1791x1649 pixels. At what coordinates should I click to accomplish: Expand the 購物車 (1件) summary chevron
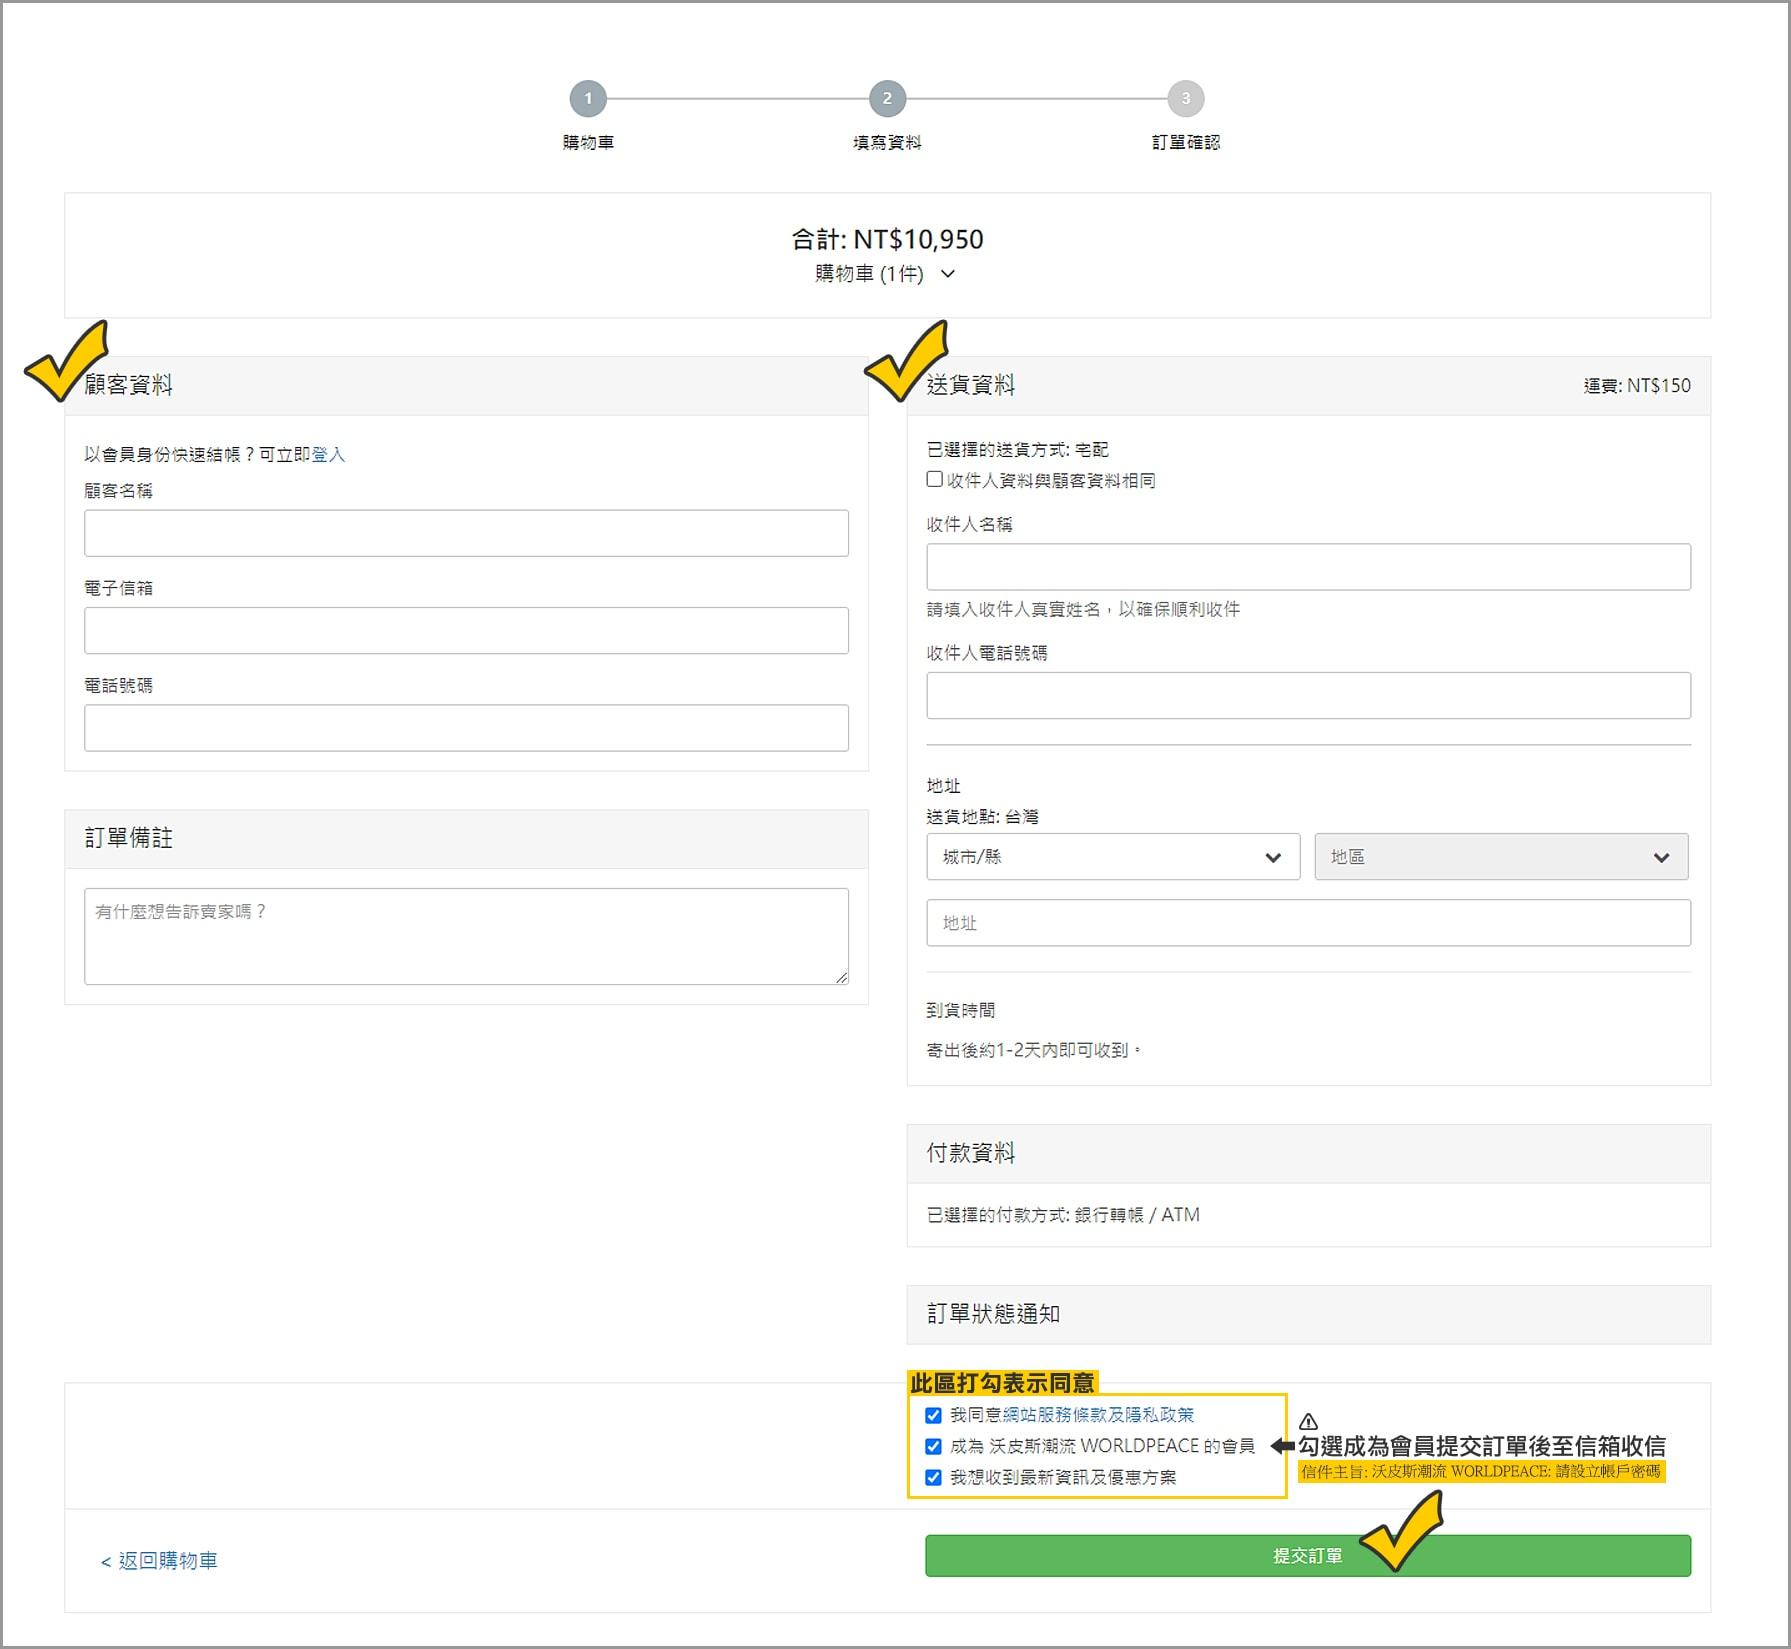tap(948, 274)
